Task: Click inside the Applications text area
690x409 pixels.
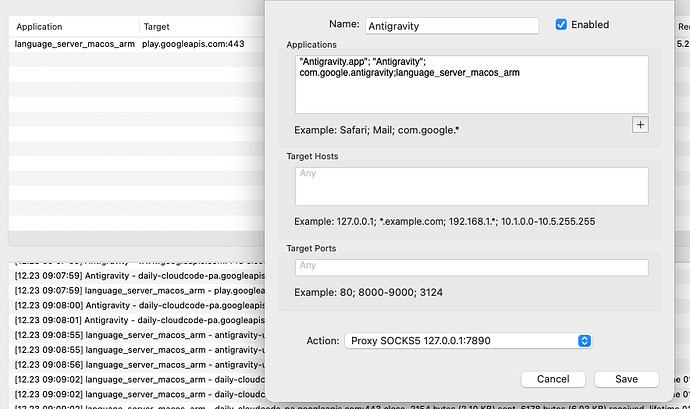Action: tap(472, 85)
